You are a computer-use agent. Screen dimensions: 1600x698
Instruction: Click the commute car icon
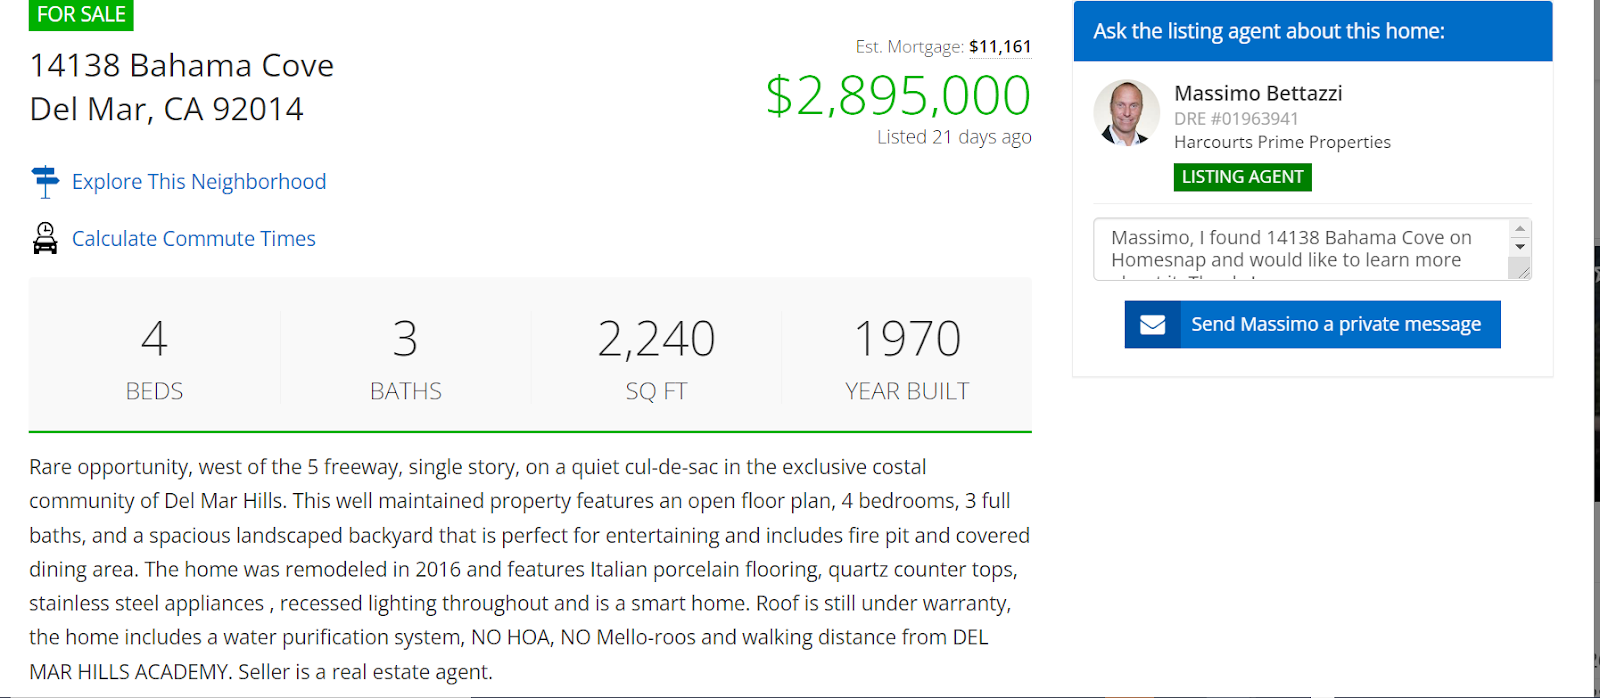(45, 238)
